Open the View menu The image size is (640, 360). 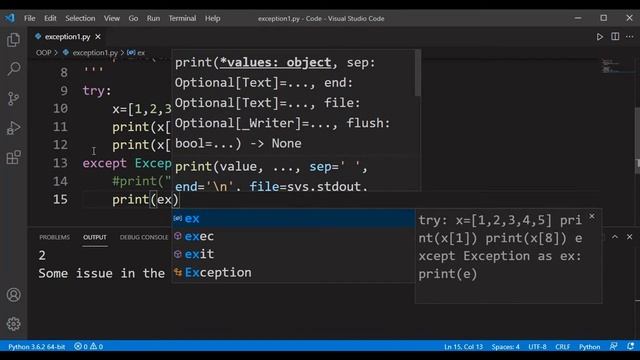point(111,18)
